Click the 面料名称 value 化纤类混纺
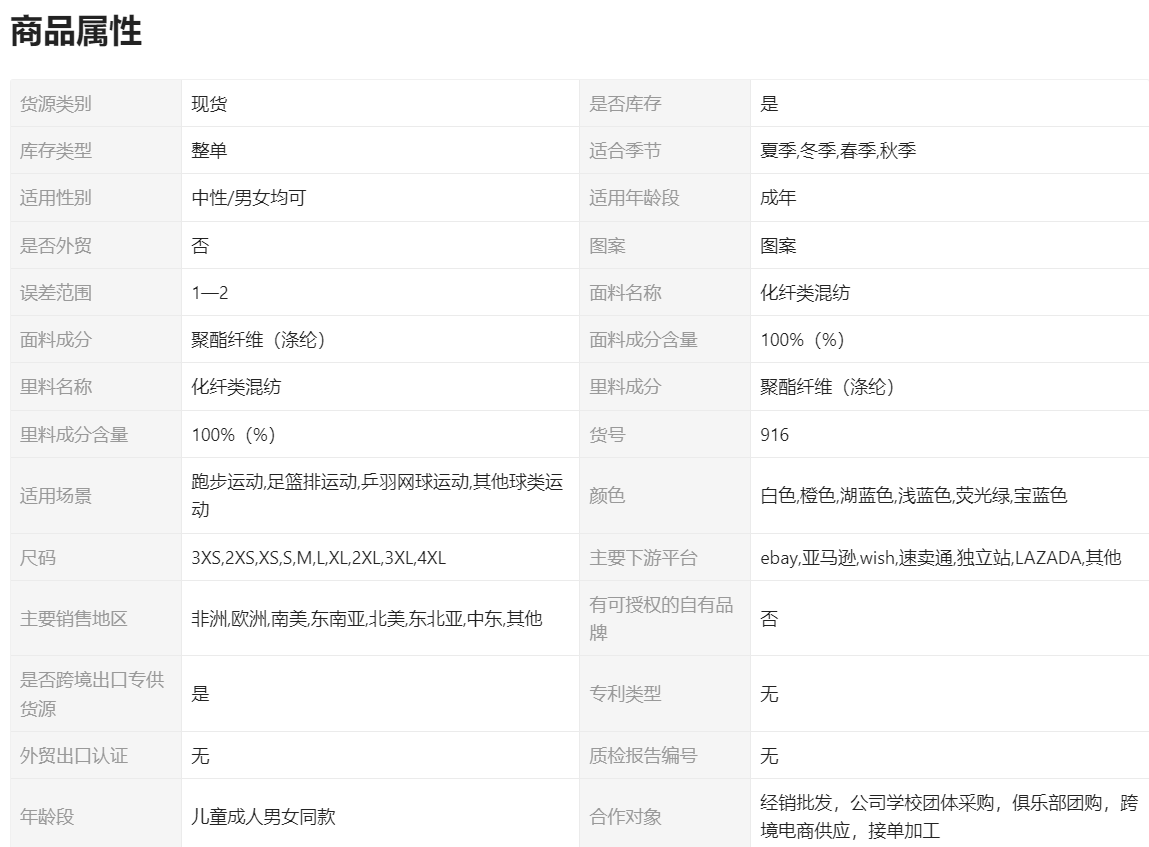Viewport: 1149px width, 847px height. point(805,293)
